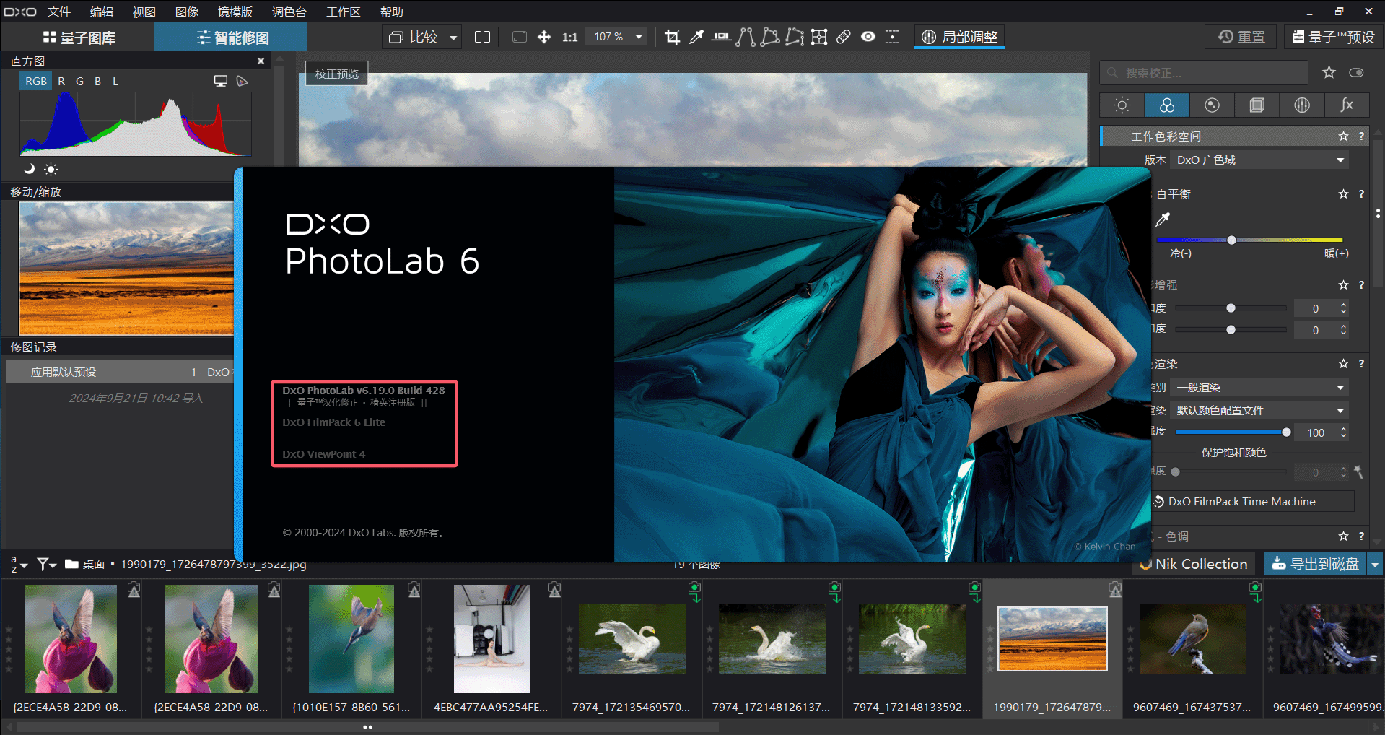
Task: Open the DxO 广色域 version dropdown
Action: tap(1259, 160)
